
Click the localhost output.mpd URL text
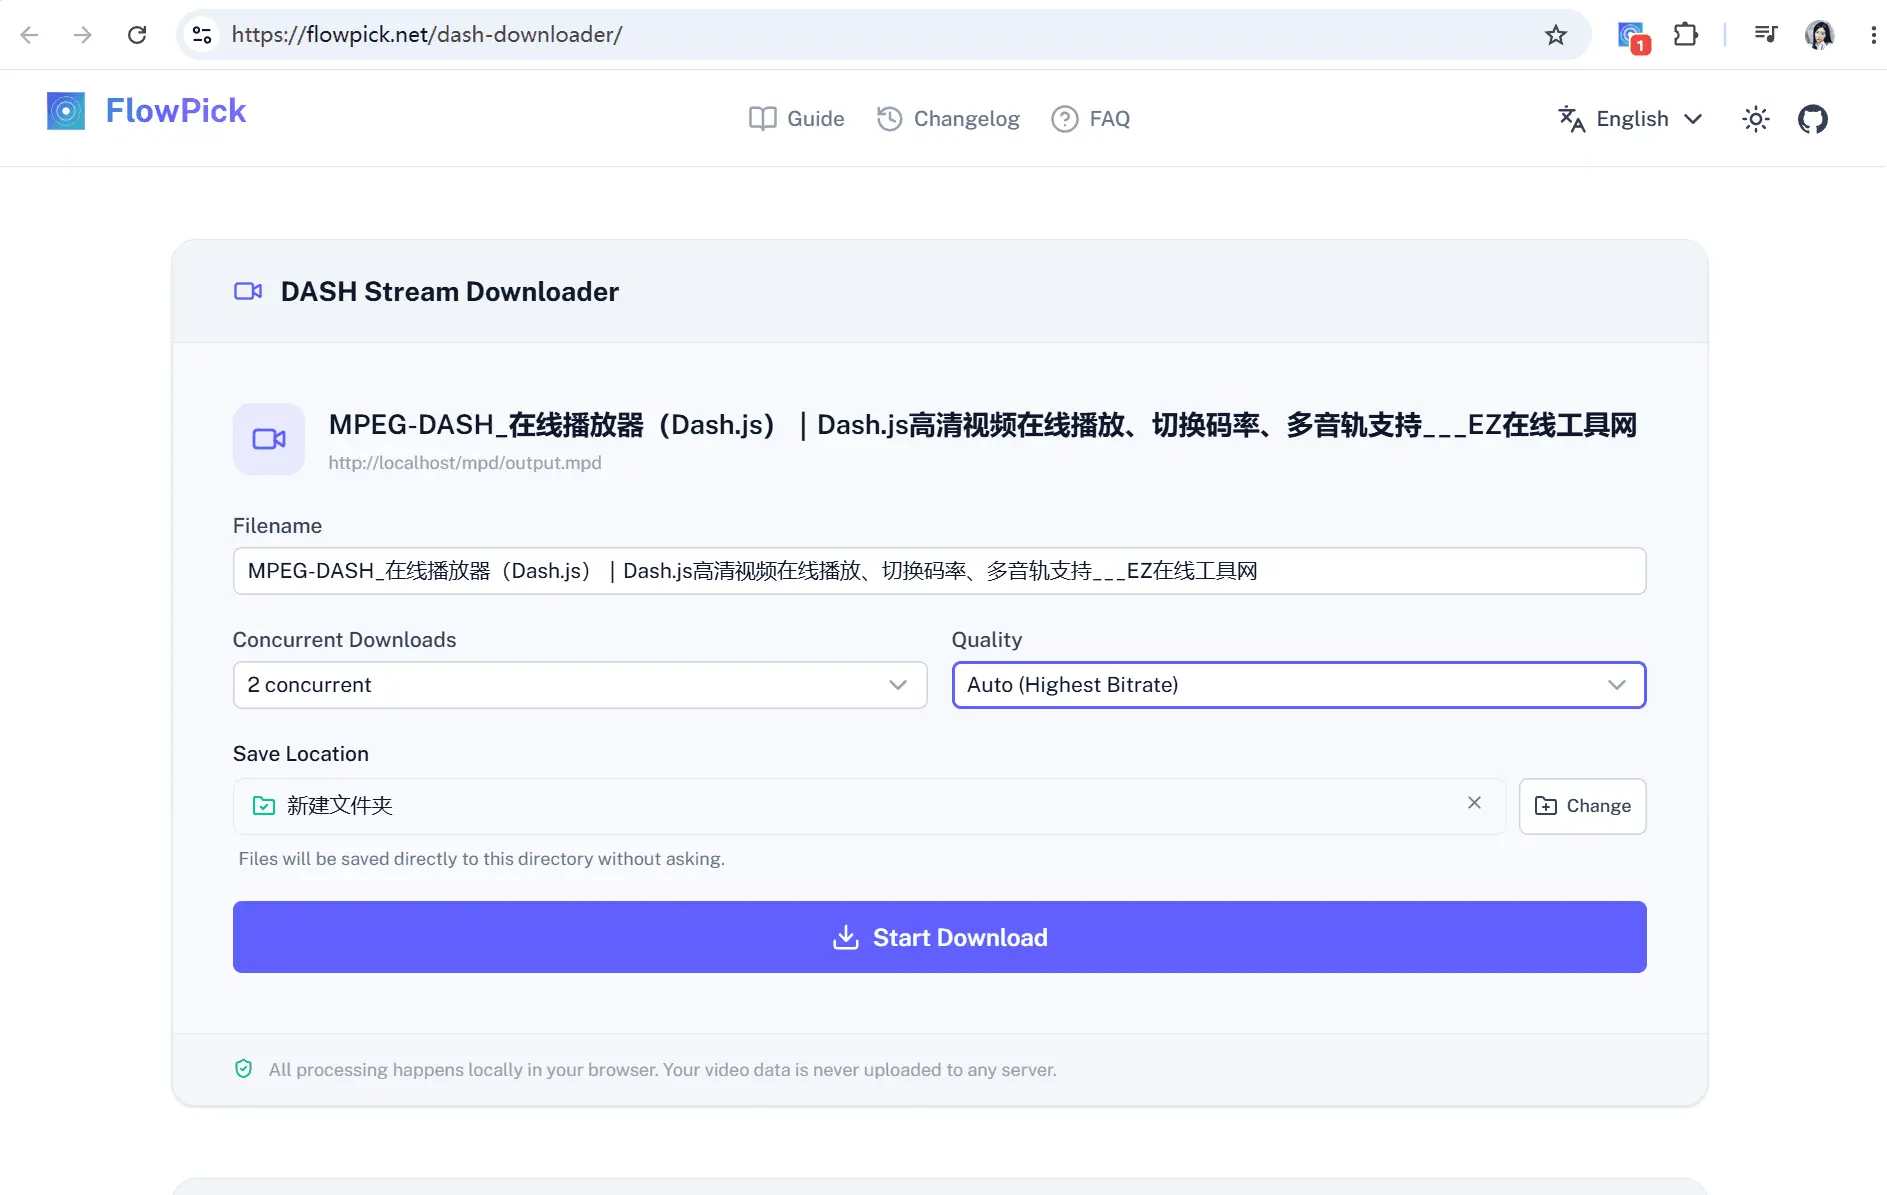tap(465, 463)
